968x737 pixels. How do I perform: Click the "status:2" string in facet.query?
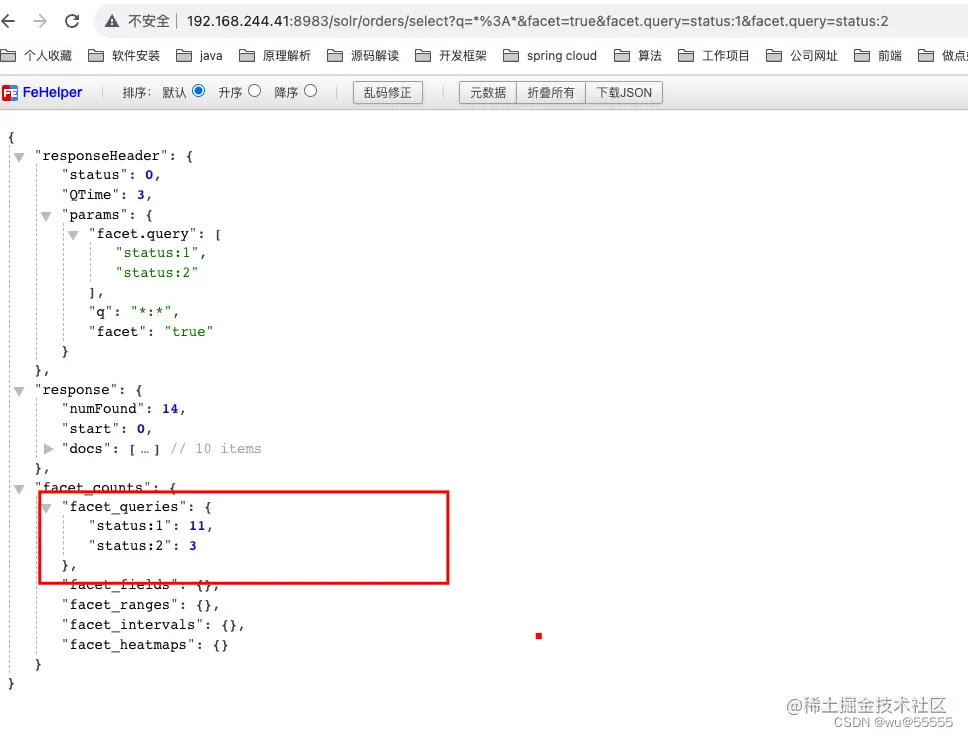[157, 273]
